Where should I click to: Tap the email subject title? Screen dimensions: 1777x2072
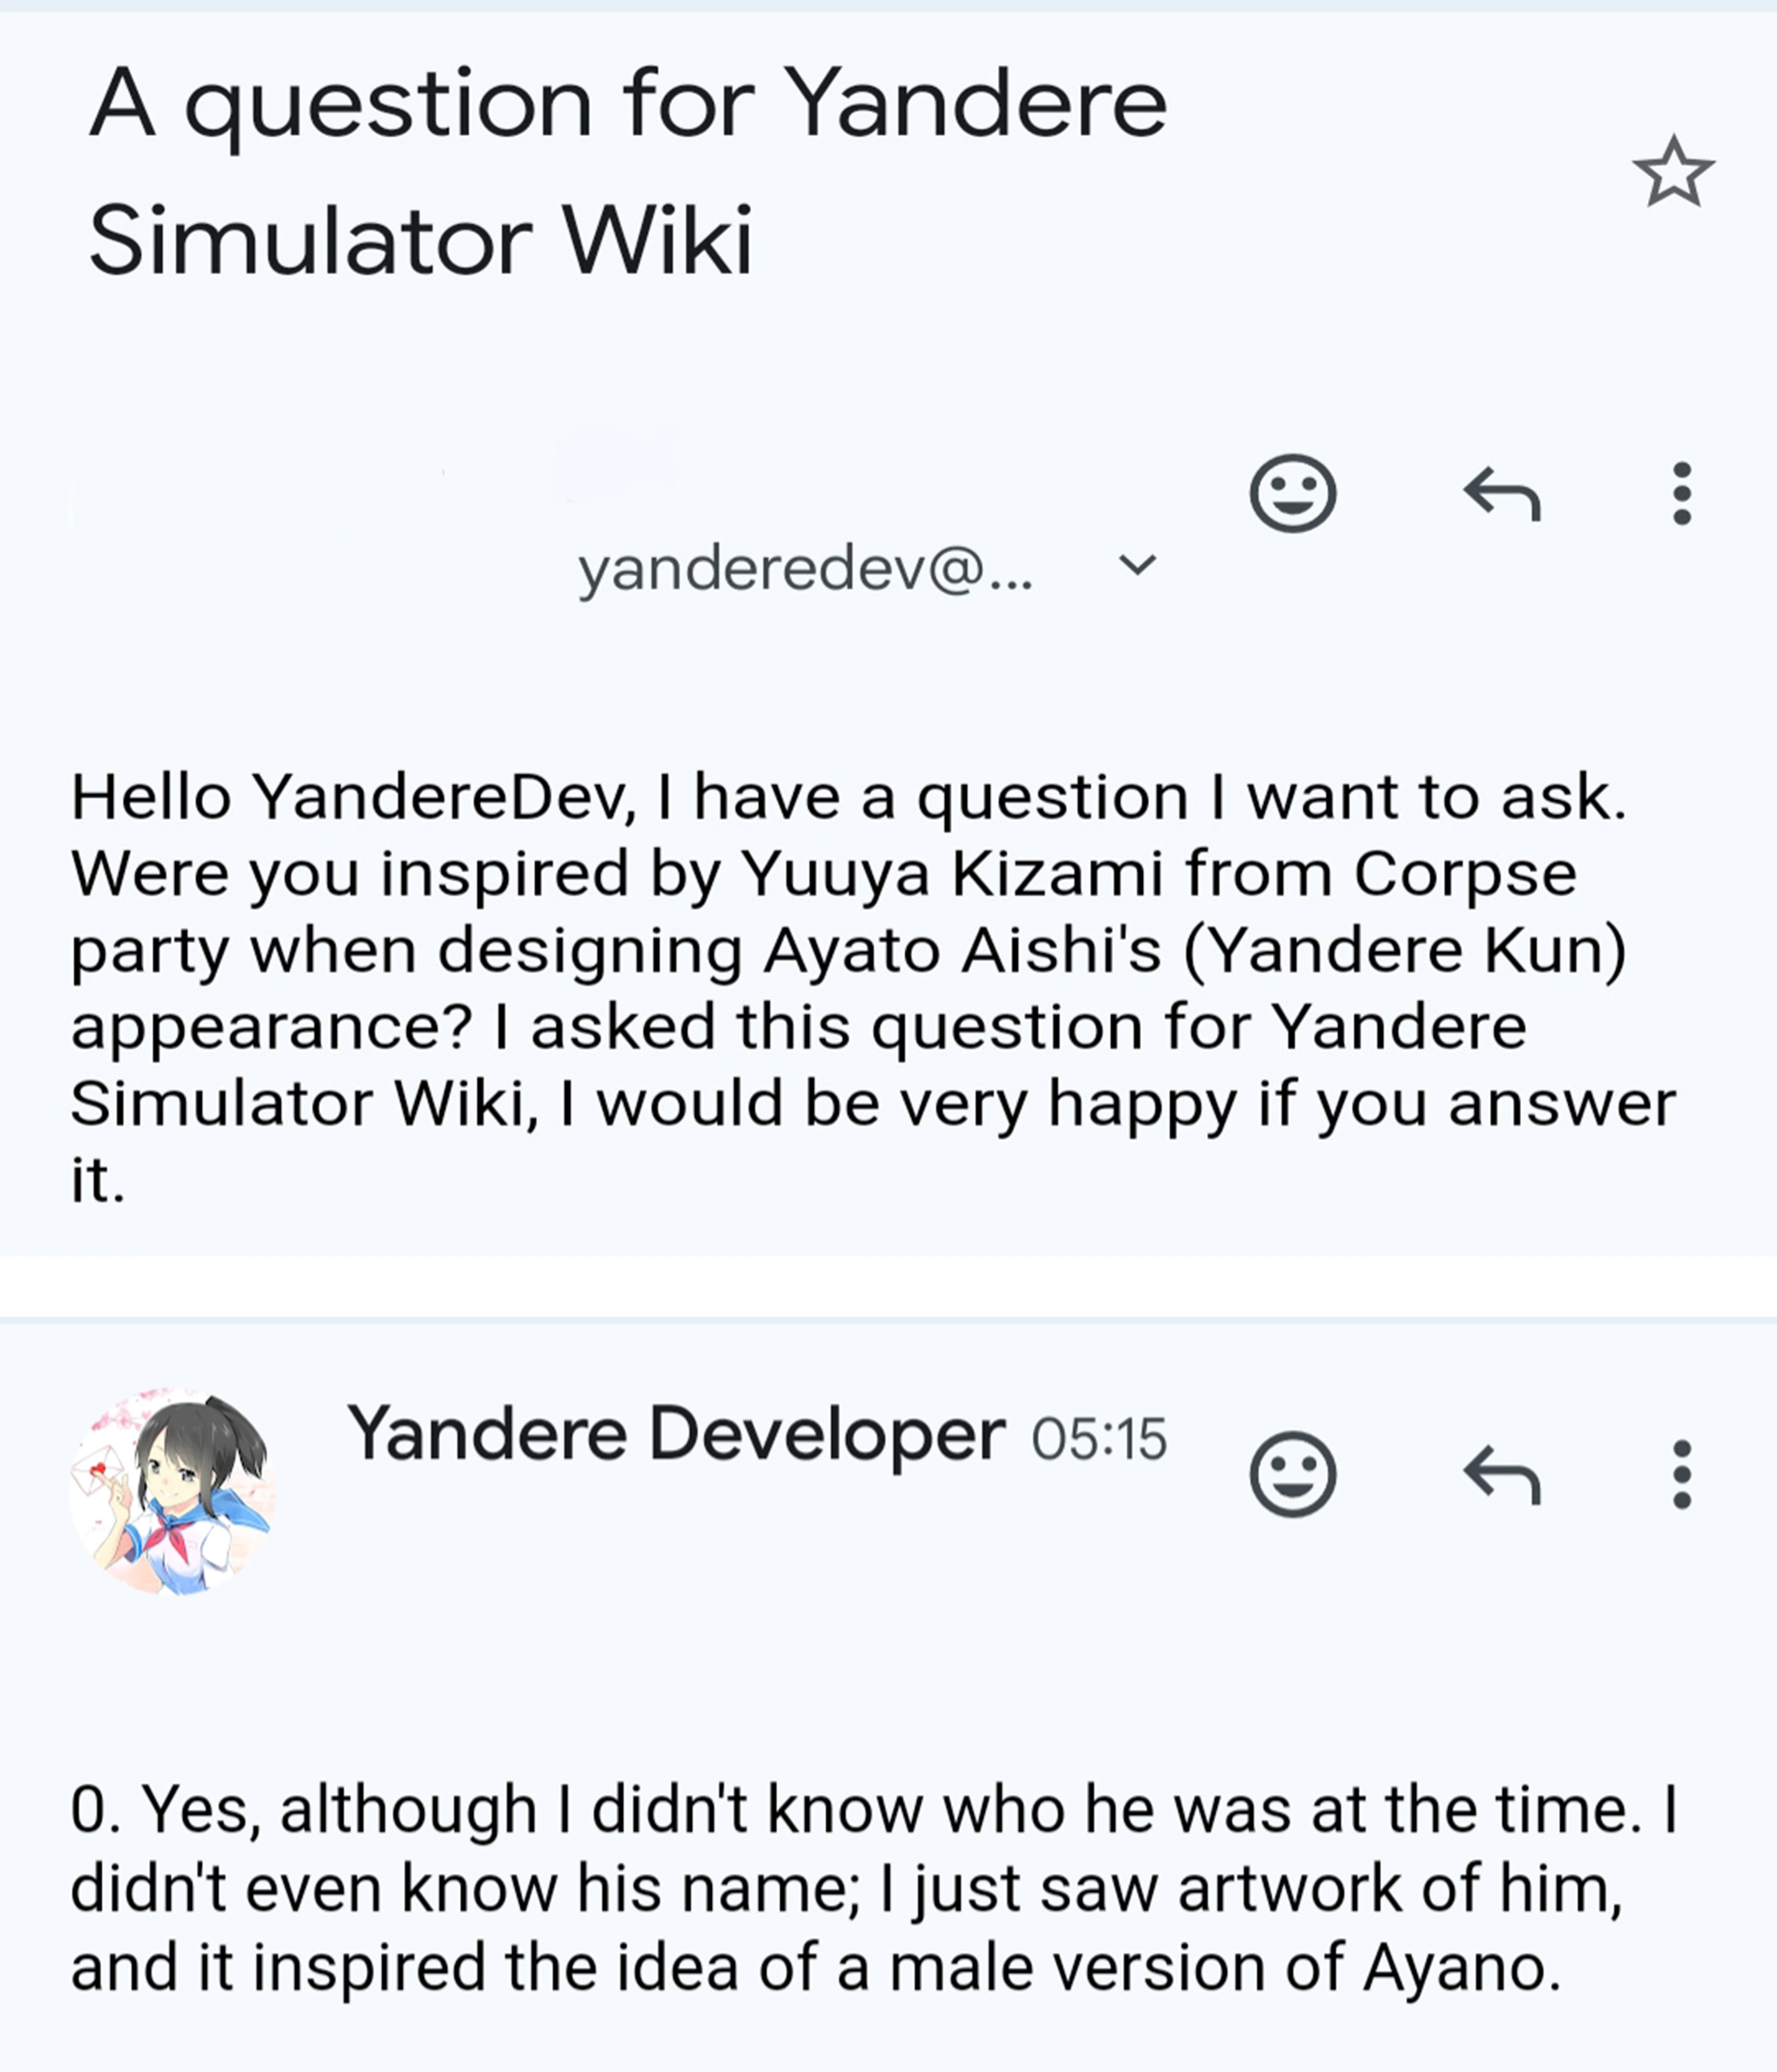tap(627, 170)
